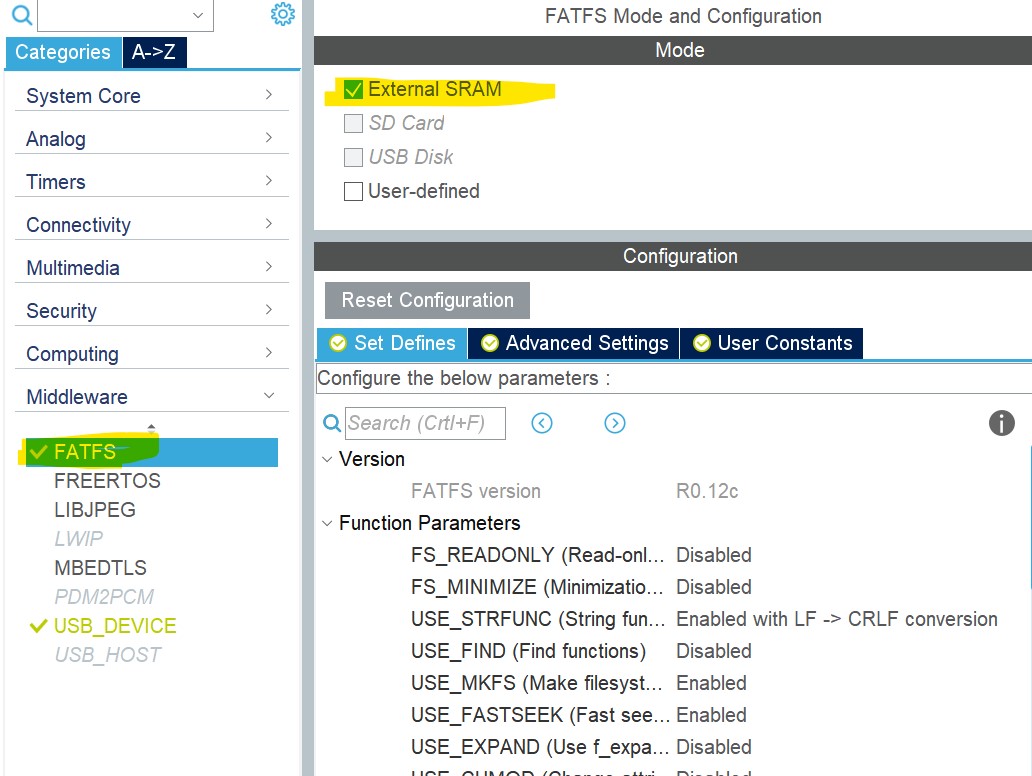Image resolution: width=1032 pixels, height=776 pixels.
Task: Change the FS_MINIMIZE Disabled value
Action: tap(713, 587)
